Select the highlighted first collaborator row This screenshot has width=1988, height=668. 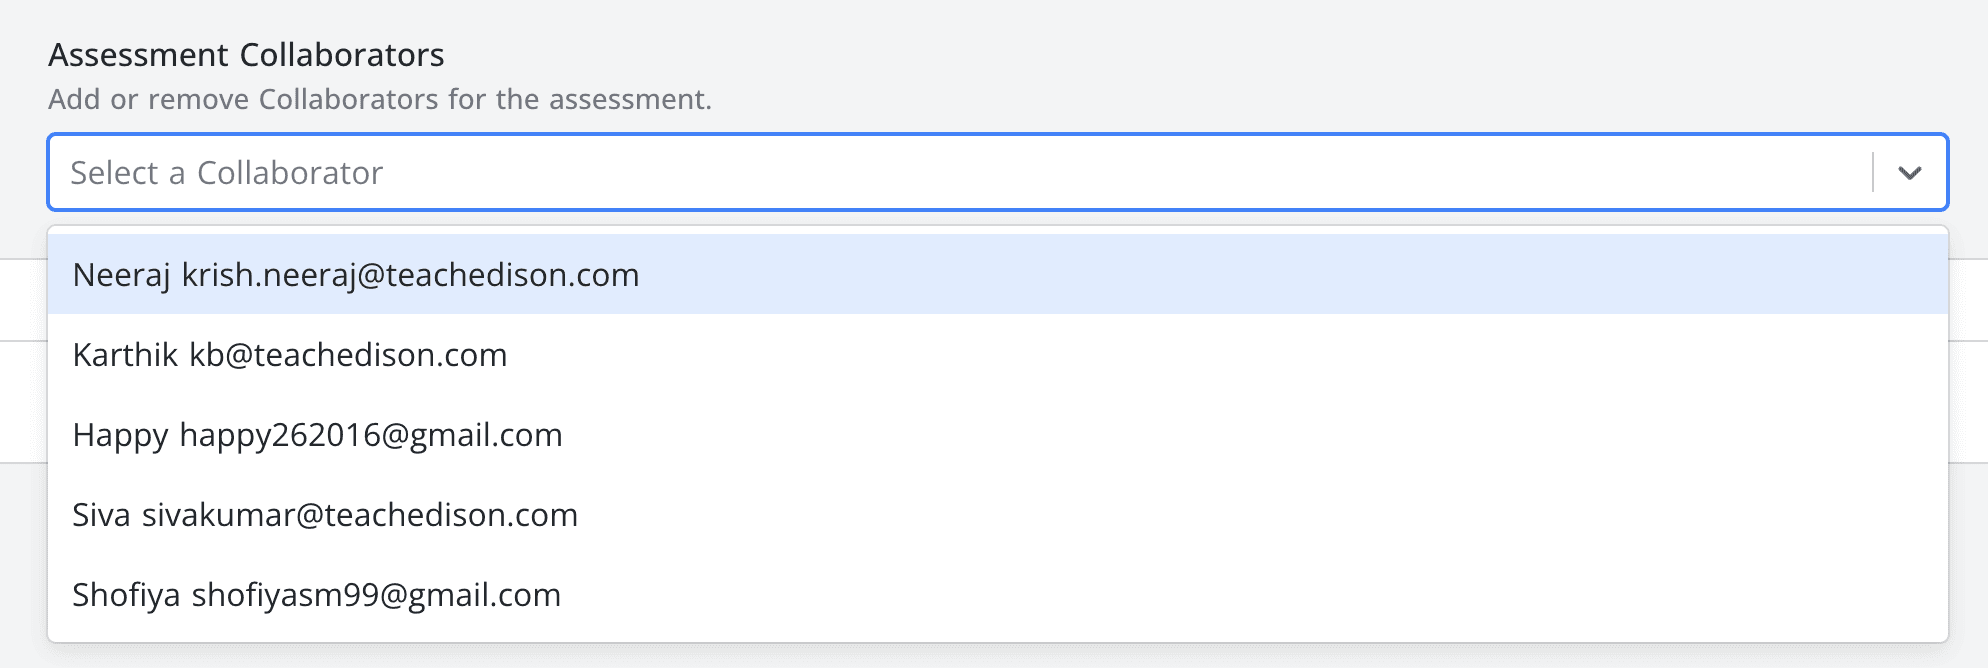coord(997,275)
